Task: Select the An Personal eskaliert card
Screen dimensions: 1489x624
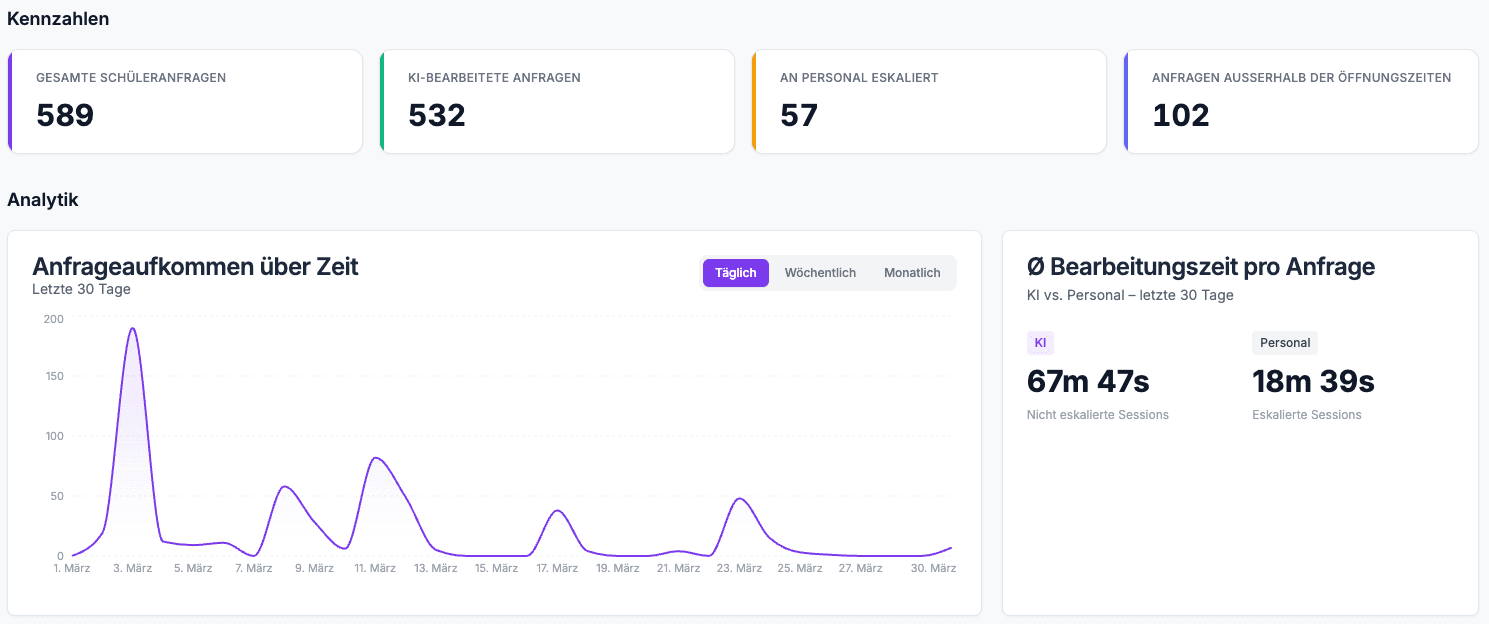Action: coord(929,100)
